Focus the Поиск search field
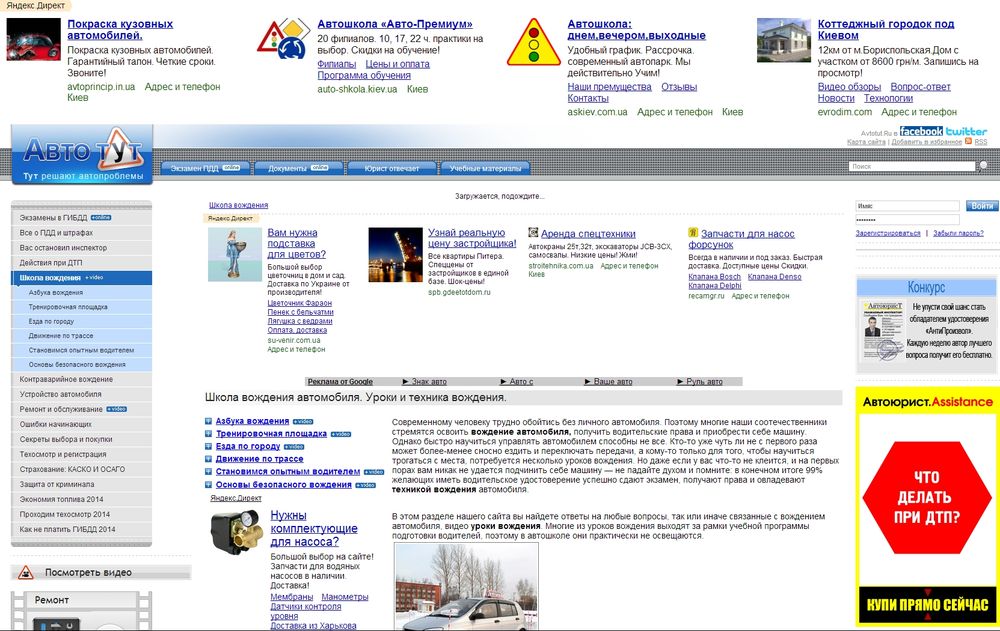 911,167
